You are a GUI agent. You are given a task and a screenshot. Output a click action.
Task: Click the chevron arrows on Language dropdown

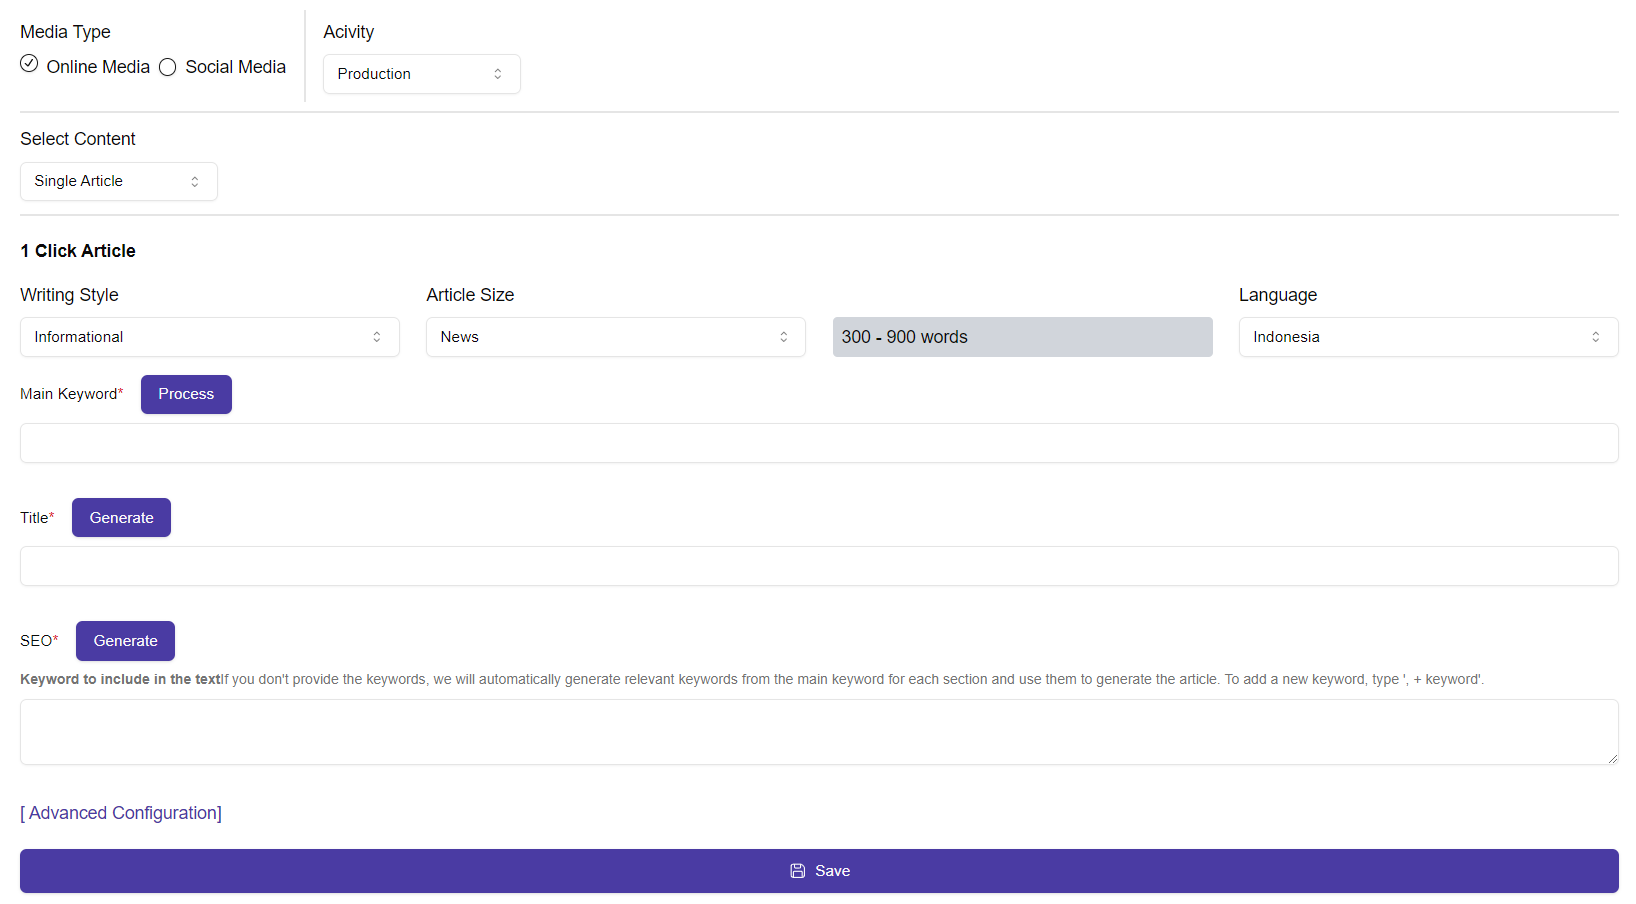coord(1595,337)
